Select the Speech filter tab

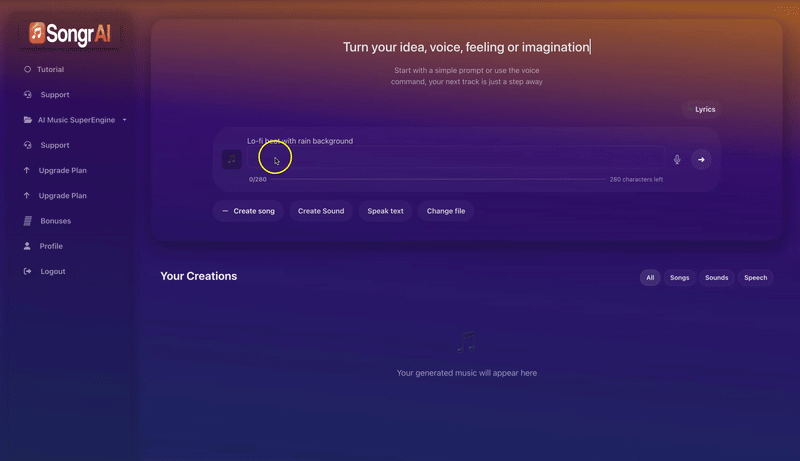tap(755, 277)
